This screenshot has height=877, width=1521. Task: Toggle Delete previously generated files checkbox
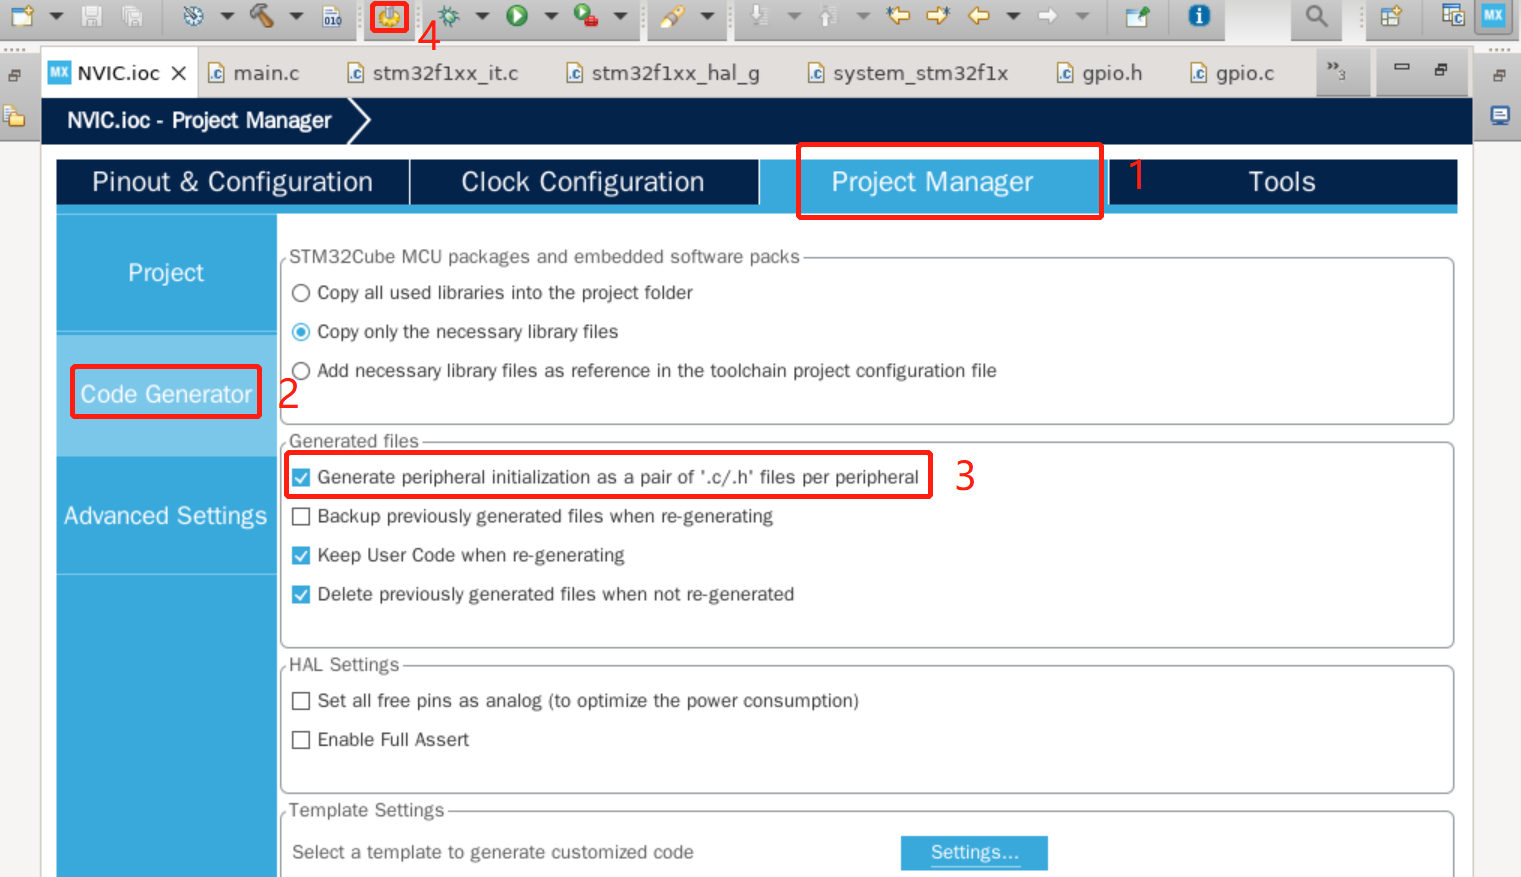pyautogui.click(x=301, y=594)
